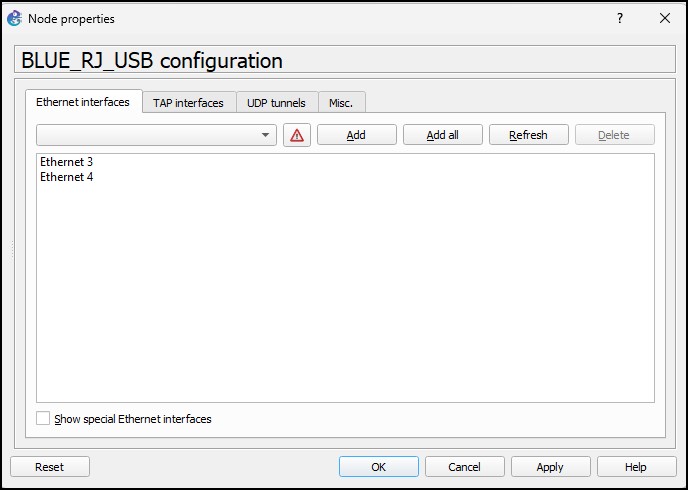Close the Node properties dialog
Image resolution: width=688 pixels, height=490 pixels.
[665, 18]
